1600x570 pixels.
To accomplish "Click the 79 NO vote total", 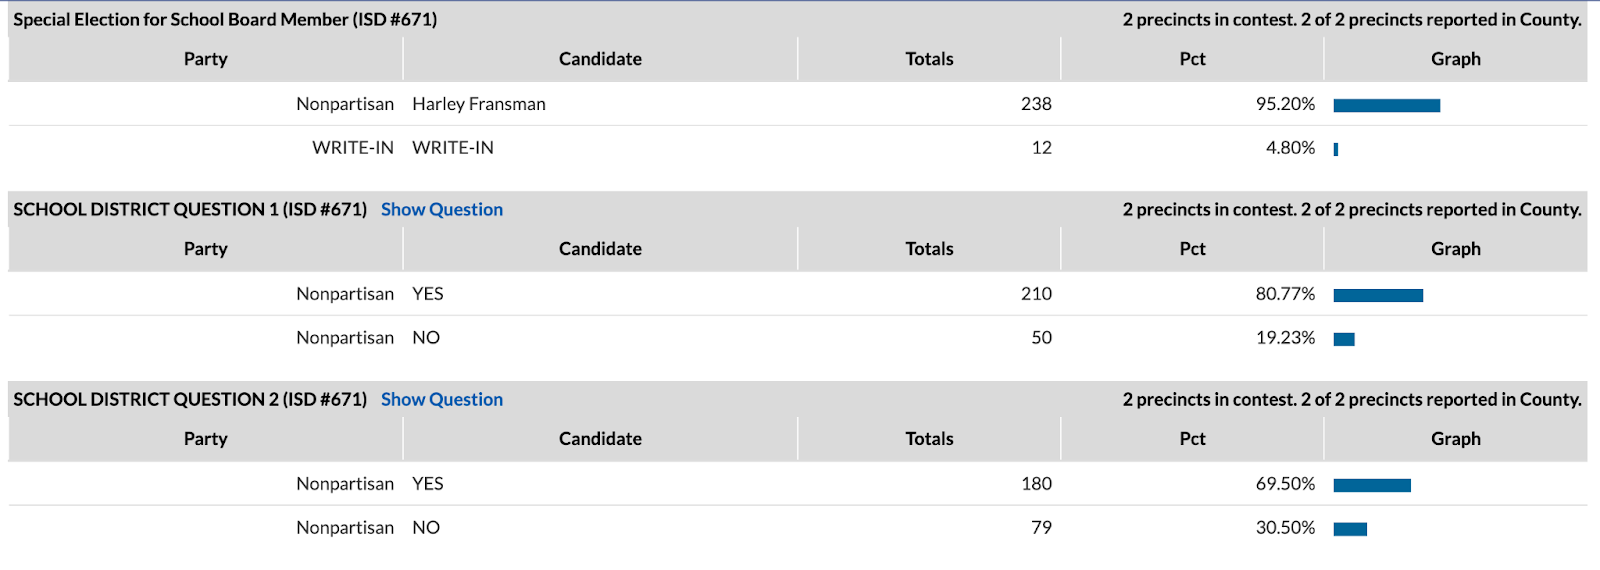I will tap(1041, 528).
